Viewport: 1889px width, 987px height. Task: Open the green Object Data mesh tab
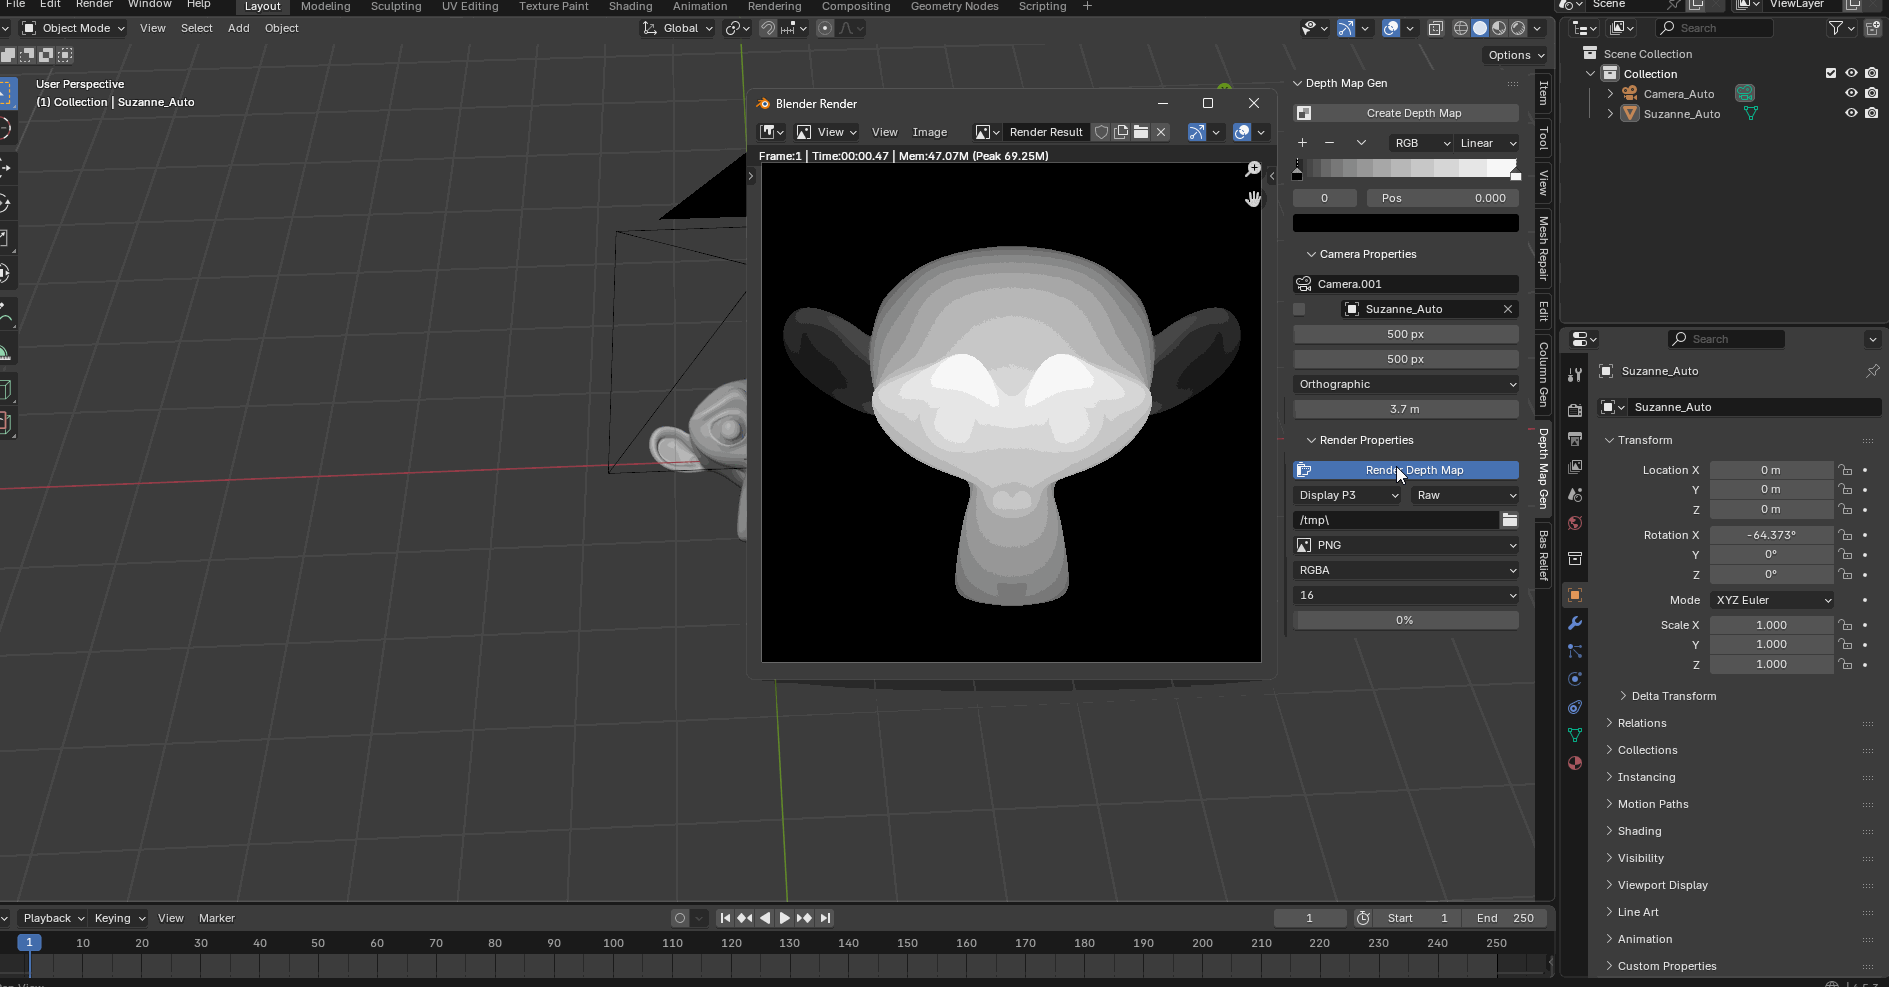(x=1575, y=735)
